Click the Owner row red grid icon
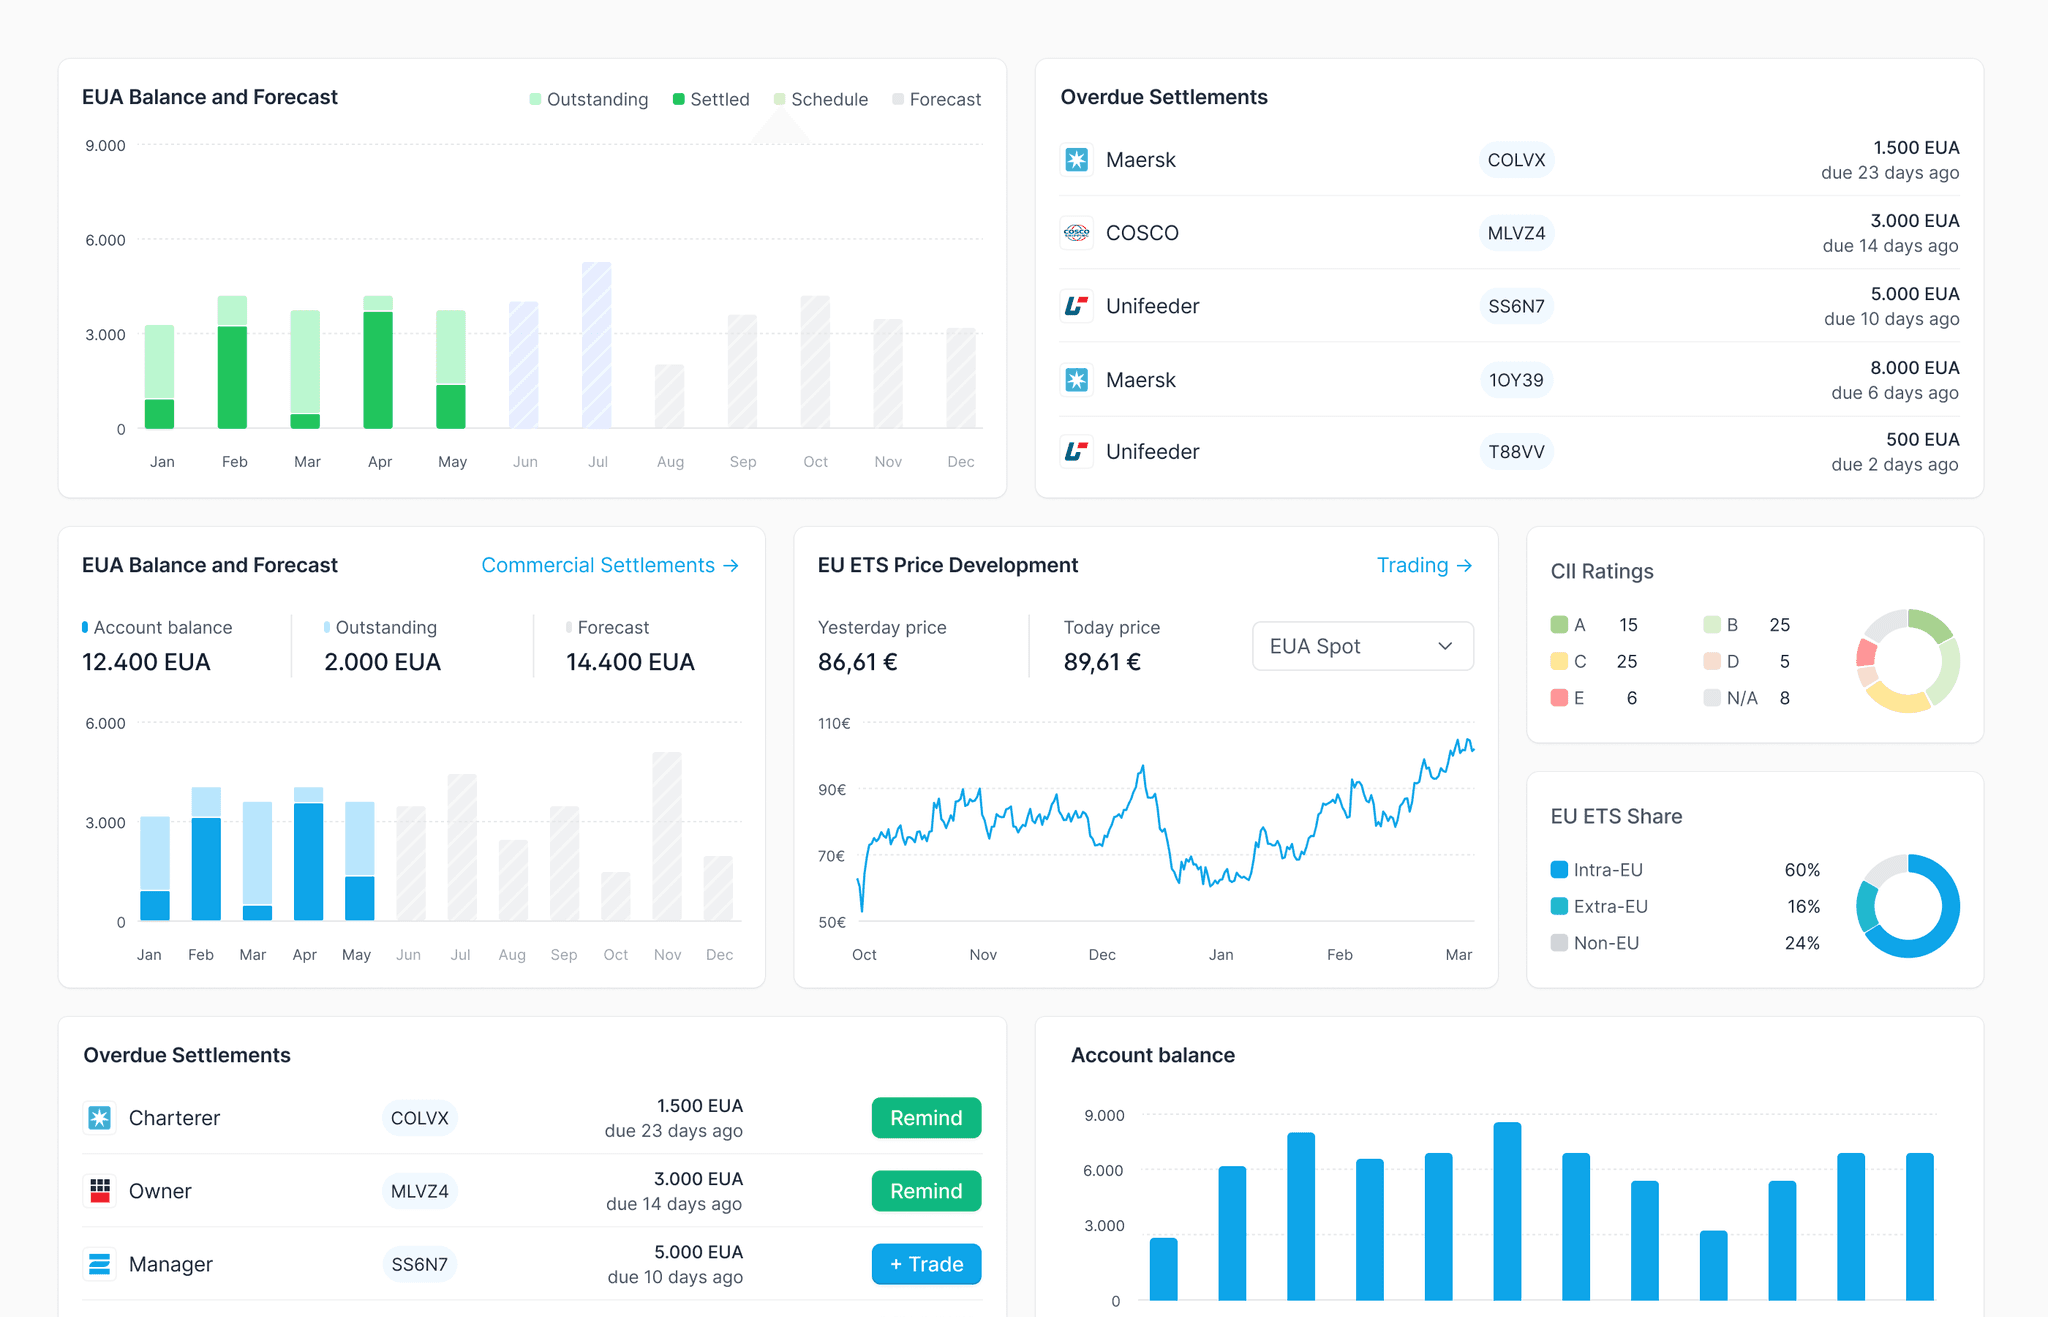 pos(99,1191)
